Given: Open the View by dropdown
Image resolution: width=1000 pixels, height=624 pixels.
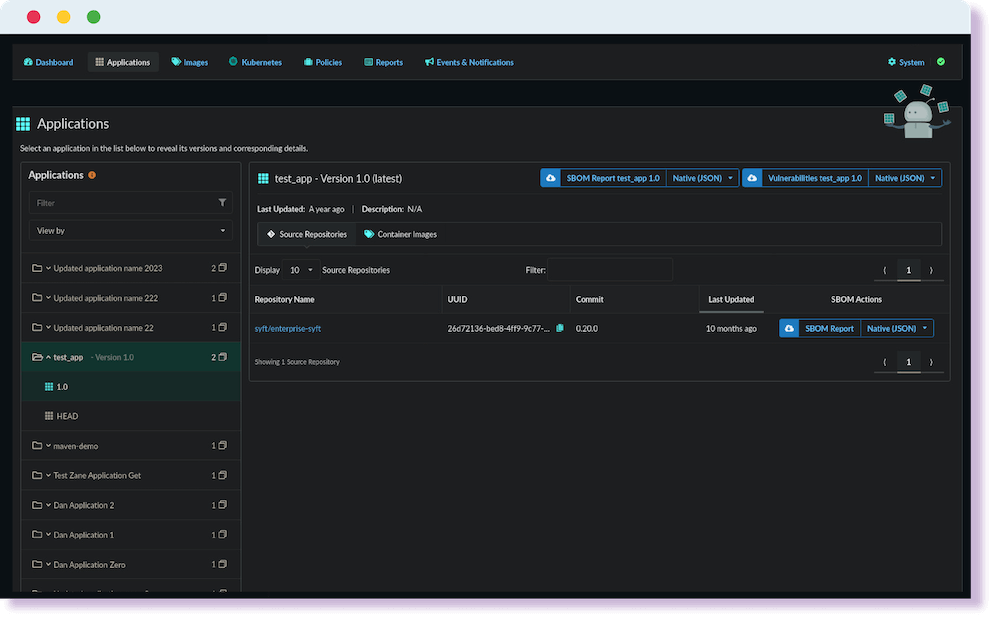Looking at the screenshot, I should tap(131, 231).
